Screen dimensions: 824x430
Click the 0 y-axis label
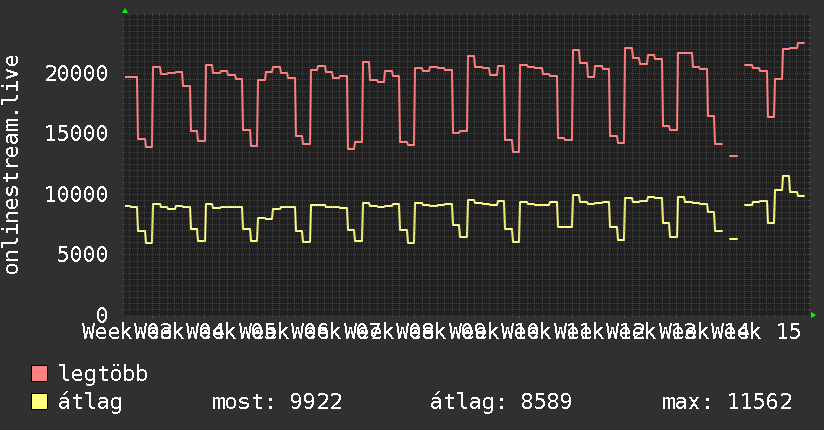102,315
